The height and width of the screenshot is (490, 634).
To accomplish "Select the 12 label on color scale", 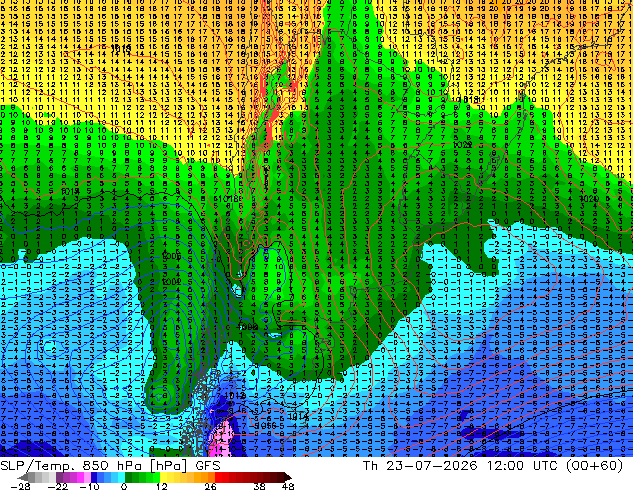I will pyautogui.click(x=162, y=486).
